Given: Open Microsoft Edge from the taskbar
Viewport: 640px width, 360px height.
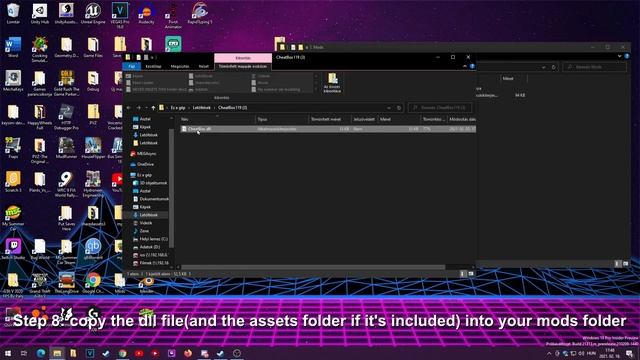Looking at the screenshot, I should click(x=41, y=353).
